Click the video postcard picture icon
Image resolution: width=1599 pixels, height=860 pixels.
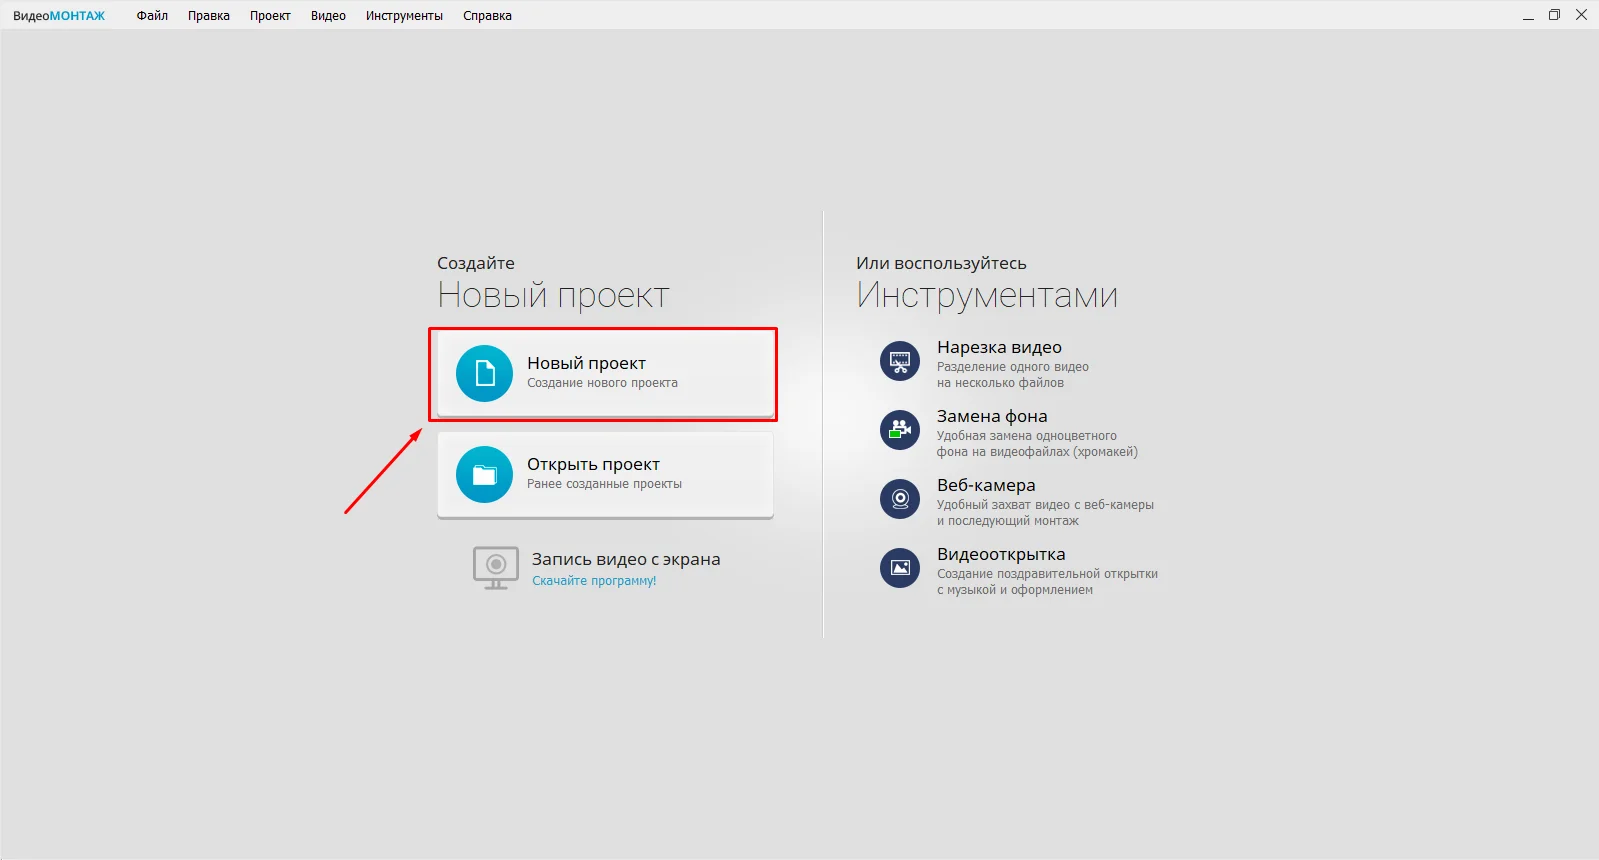[x=900, y=568]
